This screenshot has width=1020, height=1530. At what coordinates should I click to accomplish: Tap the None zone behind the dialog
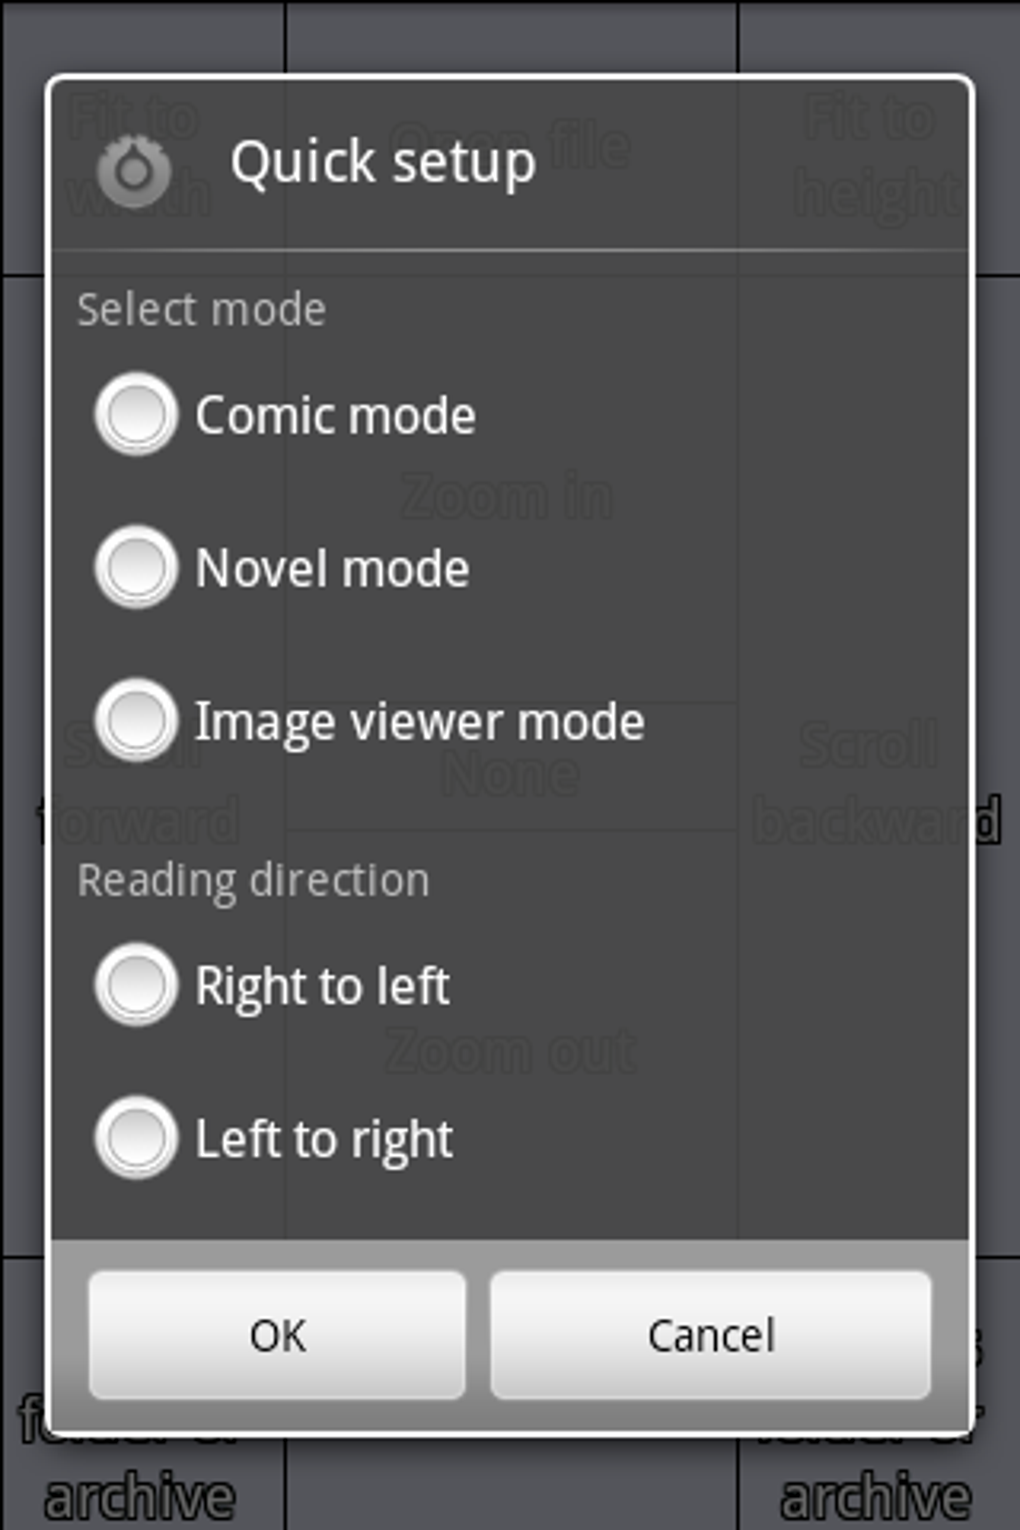click(510, 775)
